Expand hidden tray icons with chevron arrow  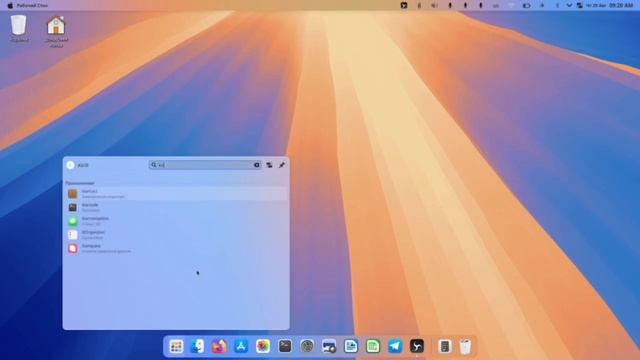coord(569,5)
